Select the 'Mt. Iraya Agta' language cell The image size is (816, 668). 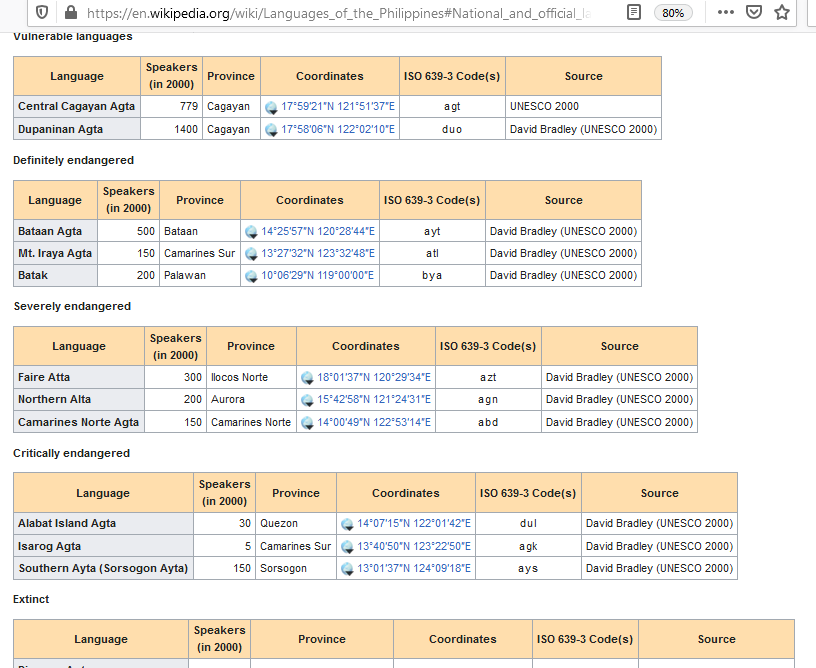(x=55, y=253)
